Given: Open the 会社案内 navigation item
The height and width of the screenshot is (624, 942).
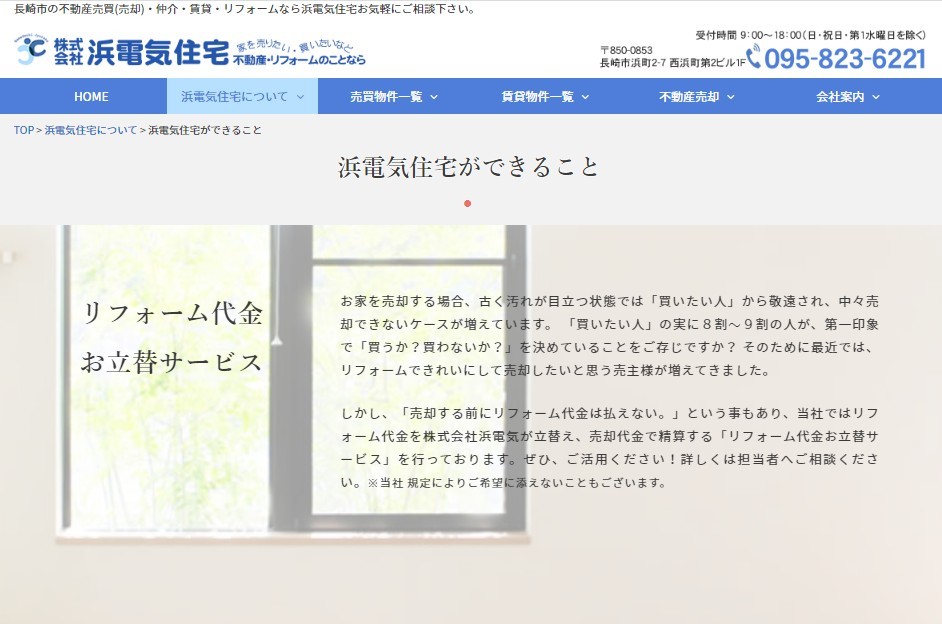Looking at the screenshot, I should 840,97.
